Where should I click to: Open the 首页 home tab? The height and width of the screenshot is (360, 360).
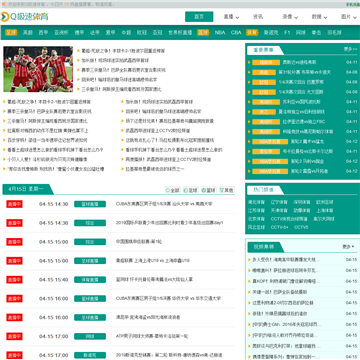[x=199, y=17]
